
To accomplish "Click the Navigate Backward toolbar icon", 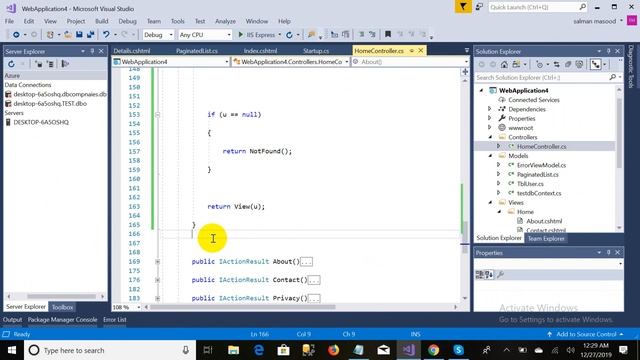I will tap(16, 35).
